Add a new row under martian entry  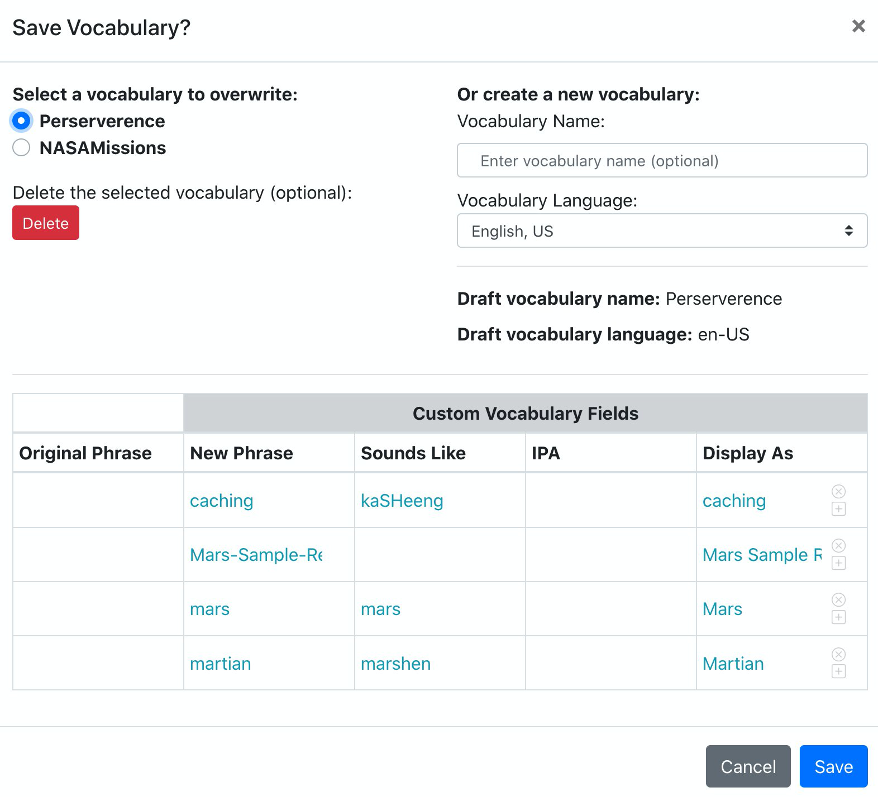point(838,671)
